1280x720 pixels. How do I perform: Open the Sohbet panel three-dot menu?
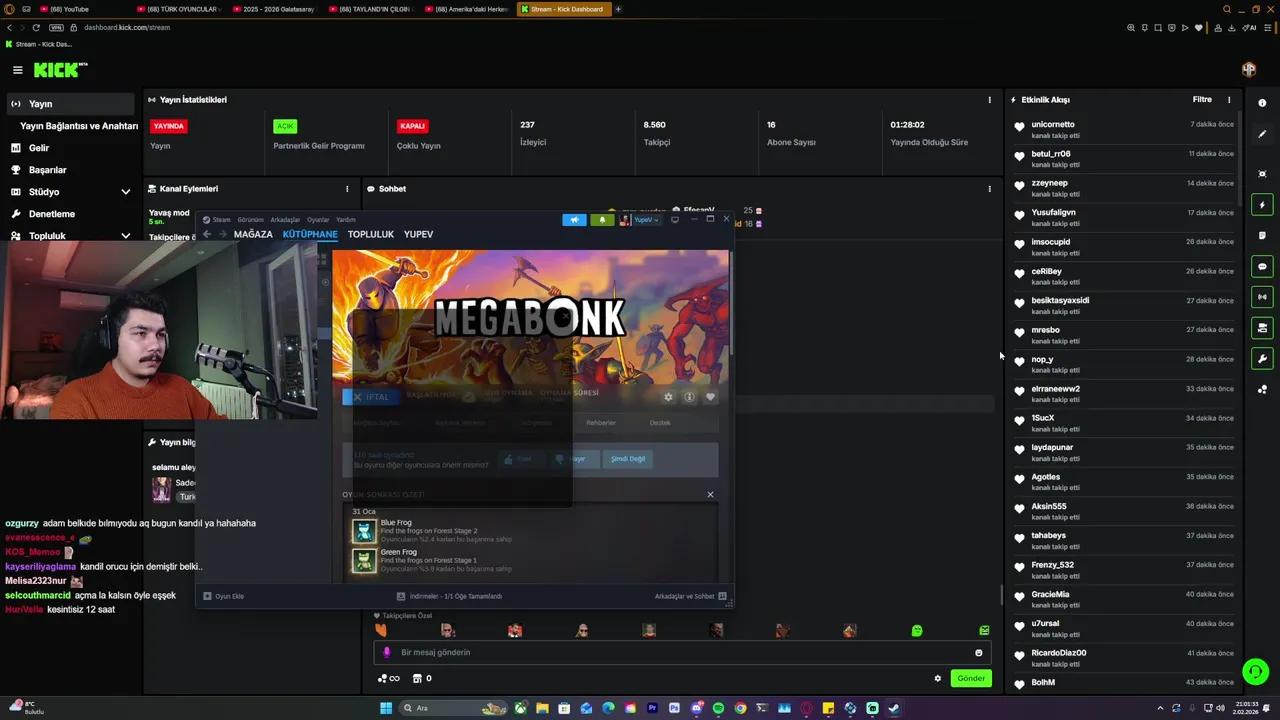tap(990, 189)
